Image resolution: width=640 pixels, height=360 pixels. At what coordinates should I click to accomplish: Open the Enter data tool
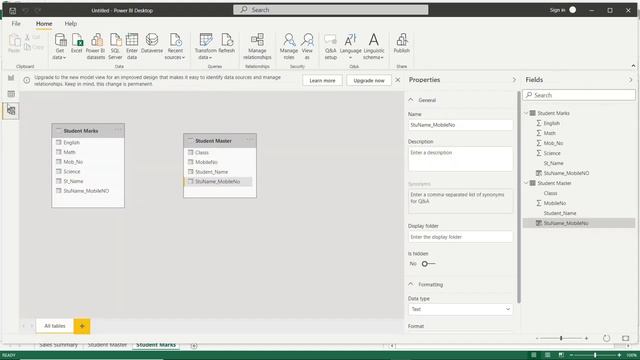click(132, 46)
